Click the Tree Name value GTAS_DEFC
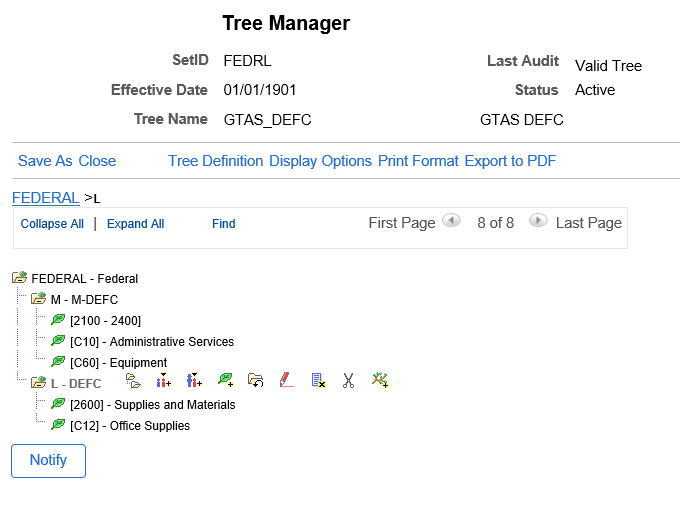The height and width of the screenshot is (506, 680). pyautogui.click(x=267, y=120)
